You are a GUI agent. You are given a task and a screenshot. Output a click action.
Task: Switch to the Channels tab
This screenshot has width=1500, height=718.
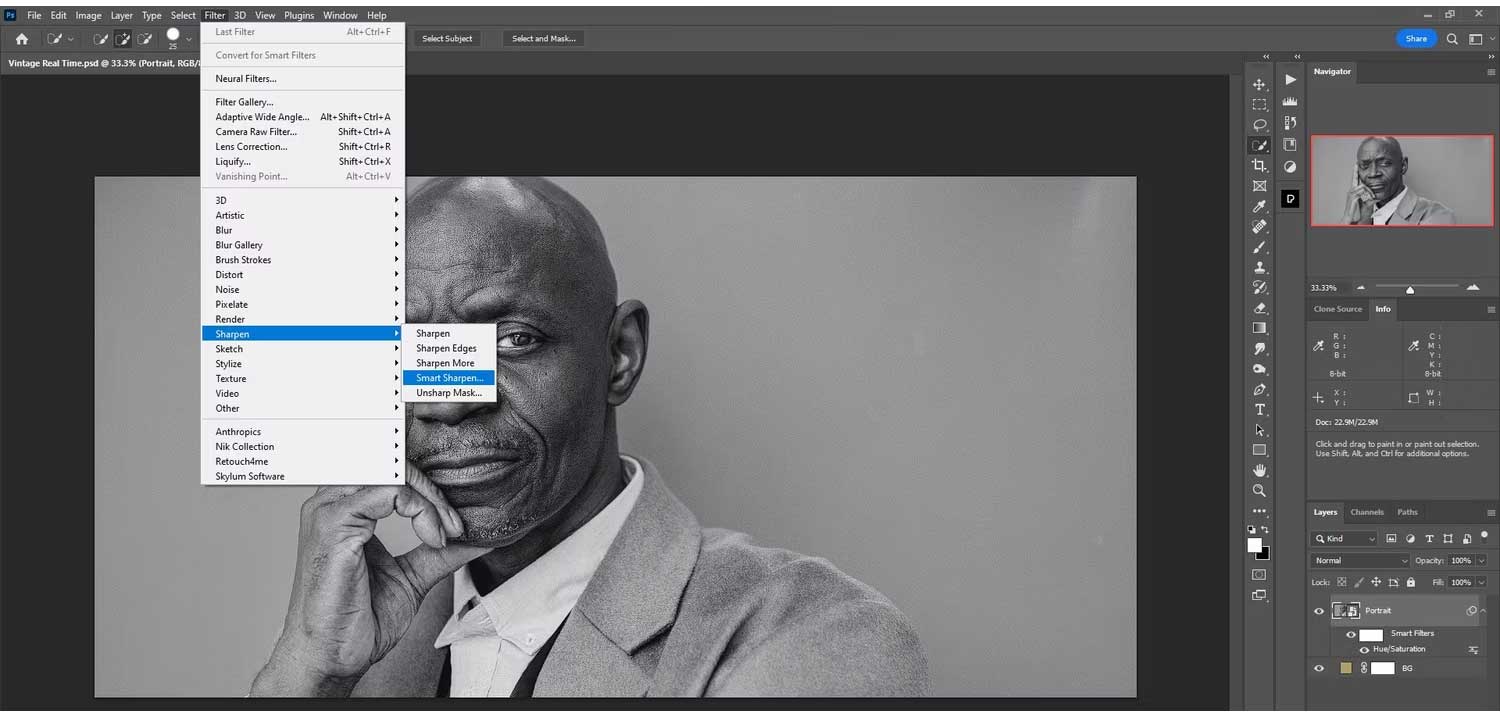click(x=1366, y=512)
